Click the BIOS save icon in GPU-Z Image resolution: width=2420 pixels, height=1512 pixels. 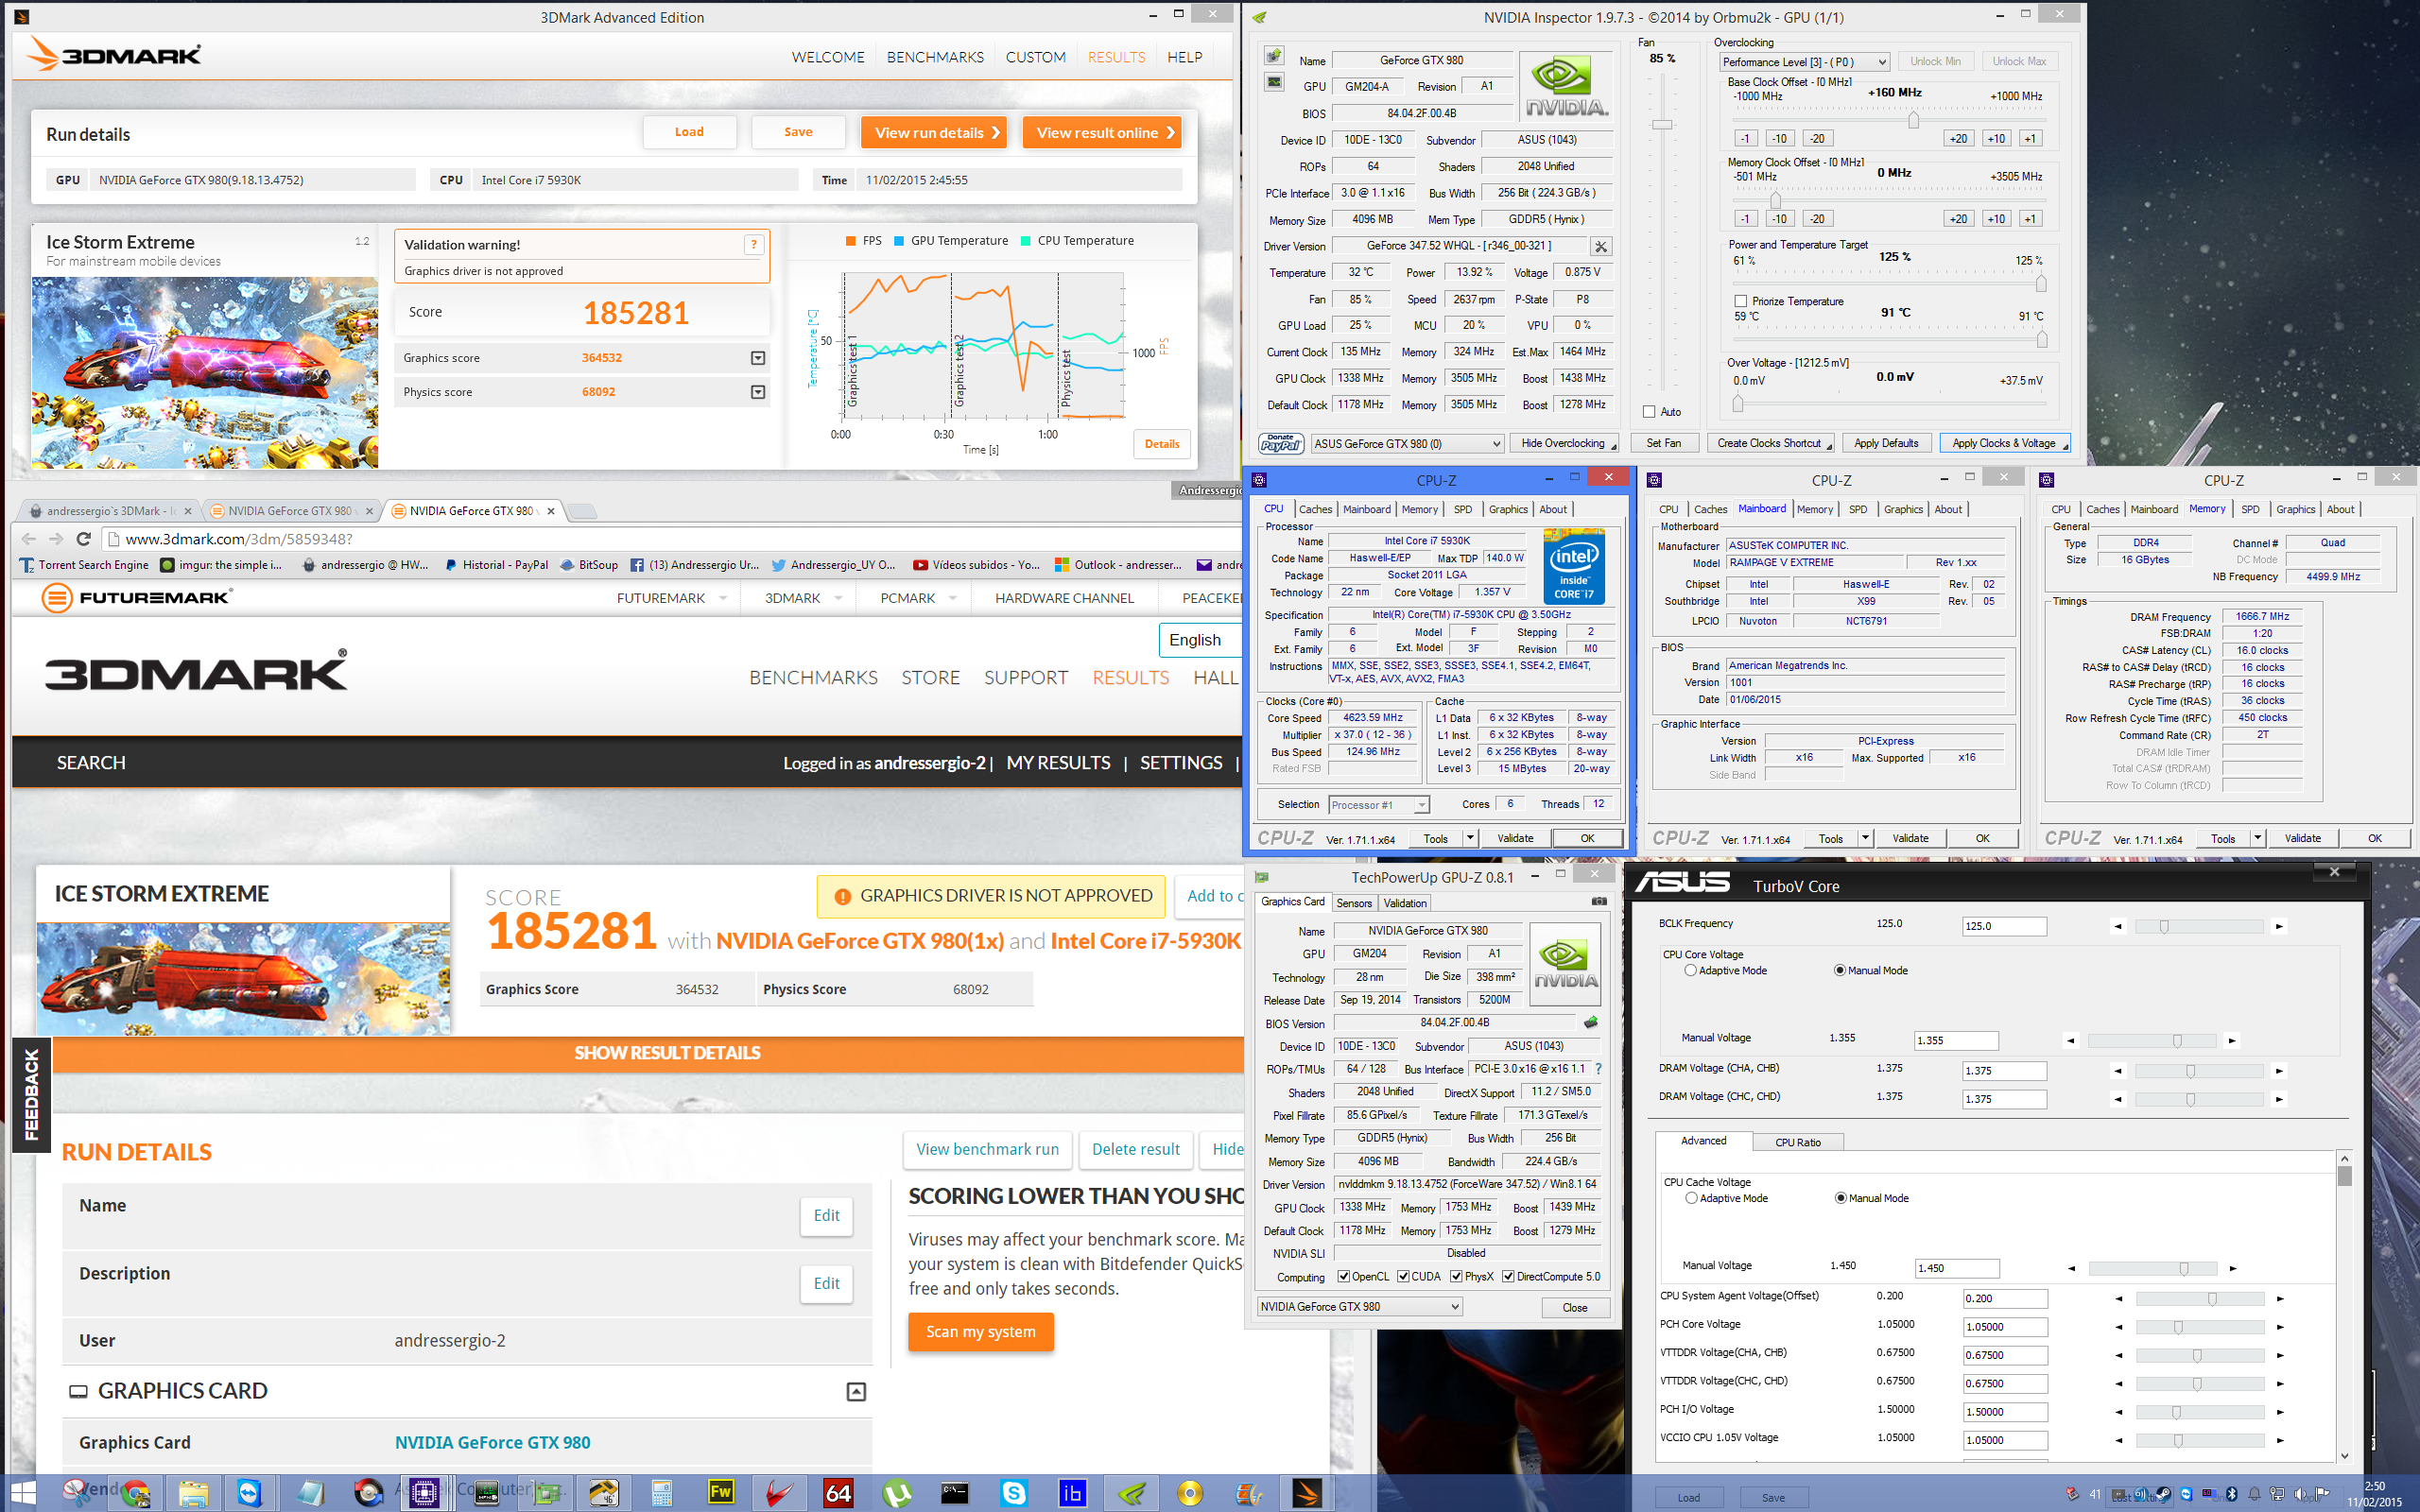pos(1591,1022)
